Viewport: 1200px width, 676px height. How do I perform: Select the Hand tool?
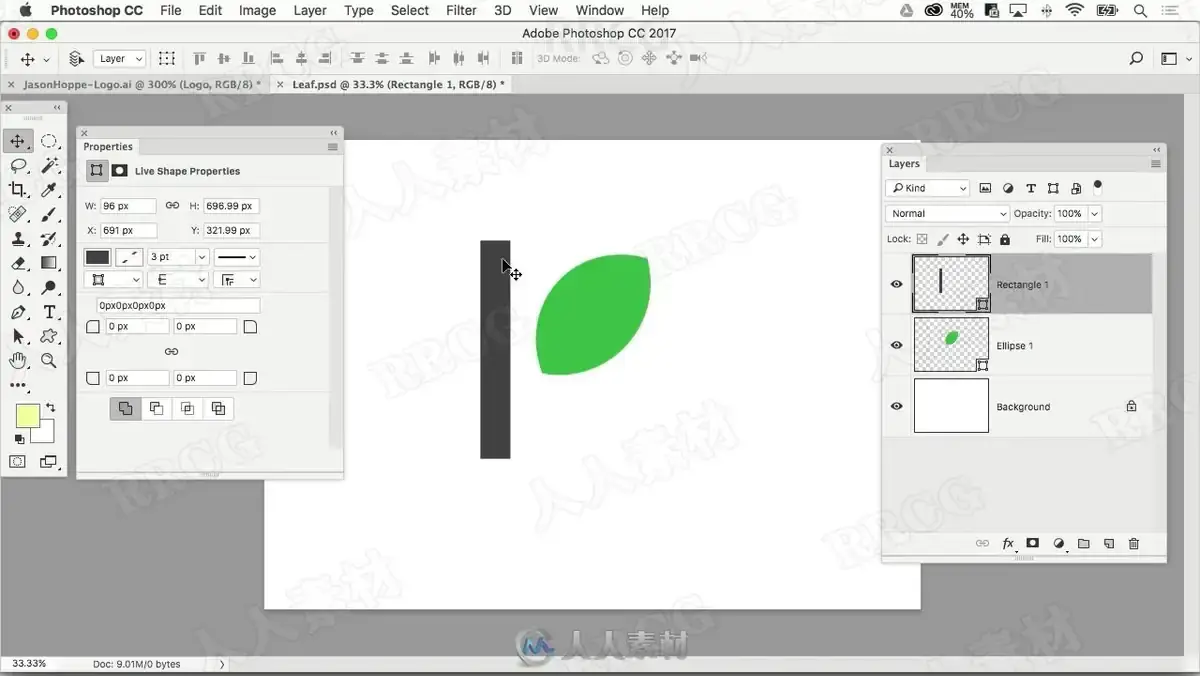18,360
